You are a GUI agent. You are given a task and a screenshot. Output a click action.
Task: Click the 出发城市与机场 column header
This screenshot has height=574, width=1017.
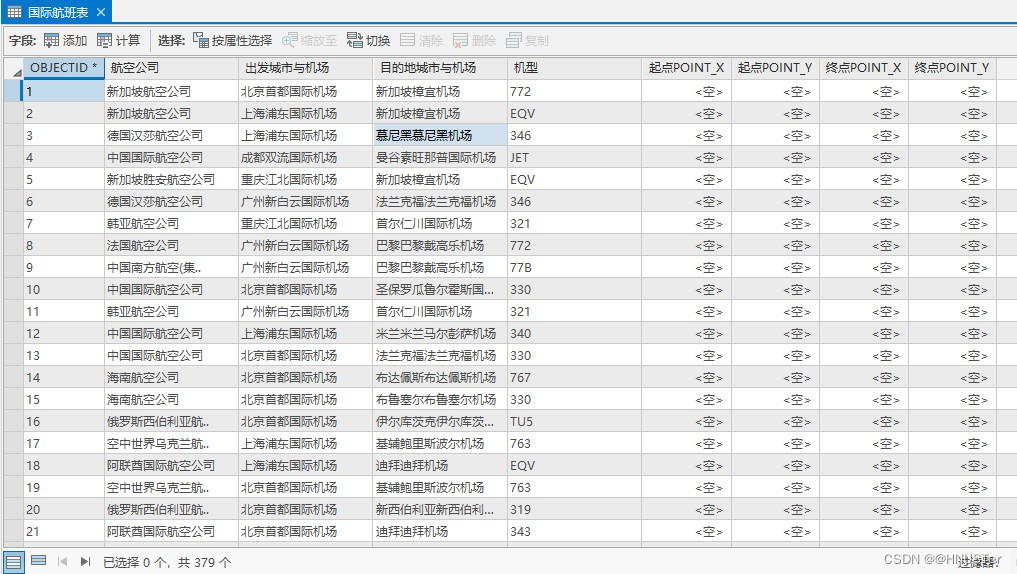[x=305, y=67]
